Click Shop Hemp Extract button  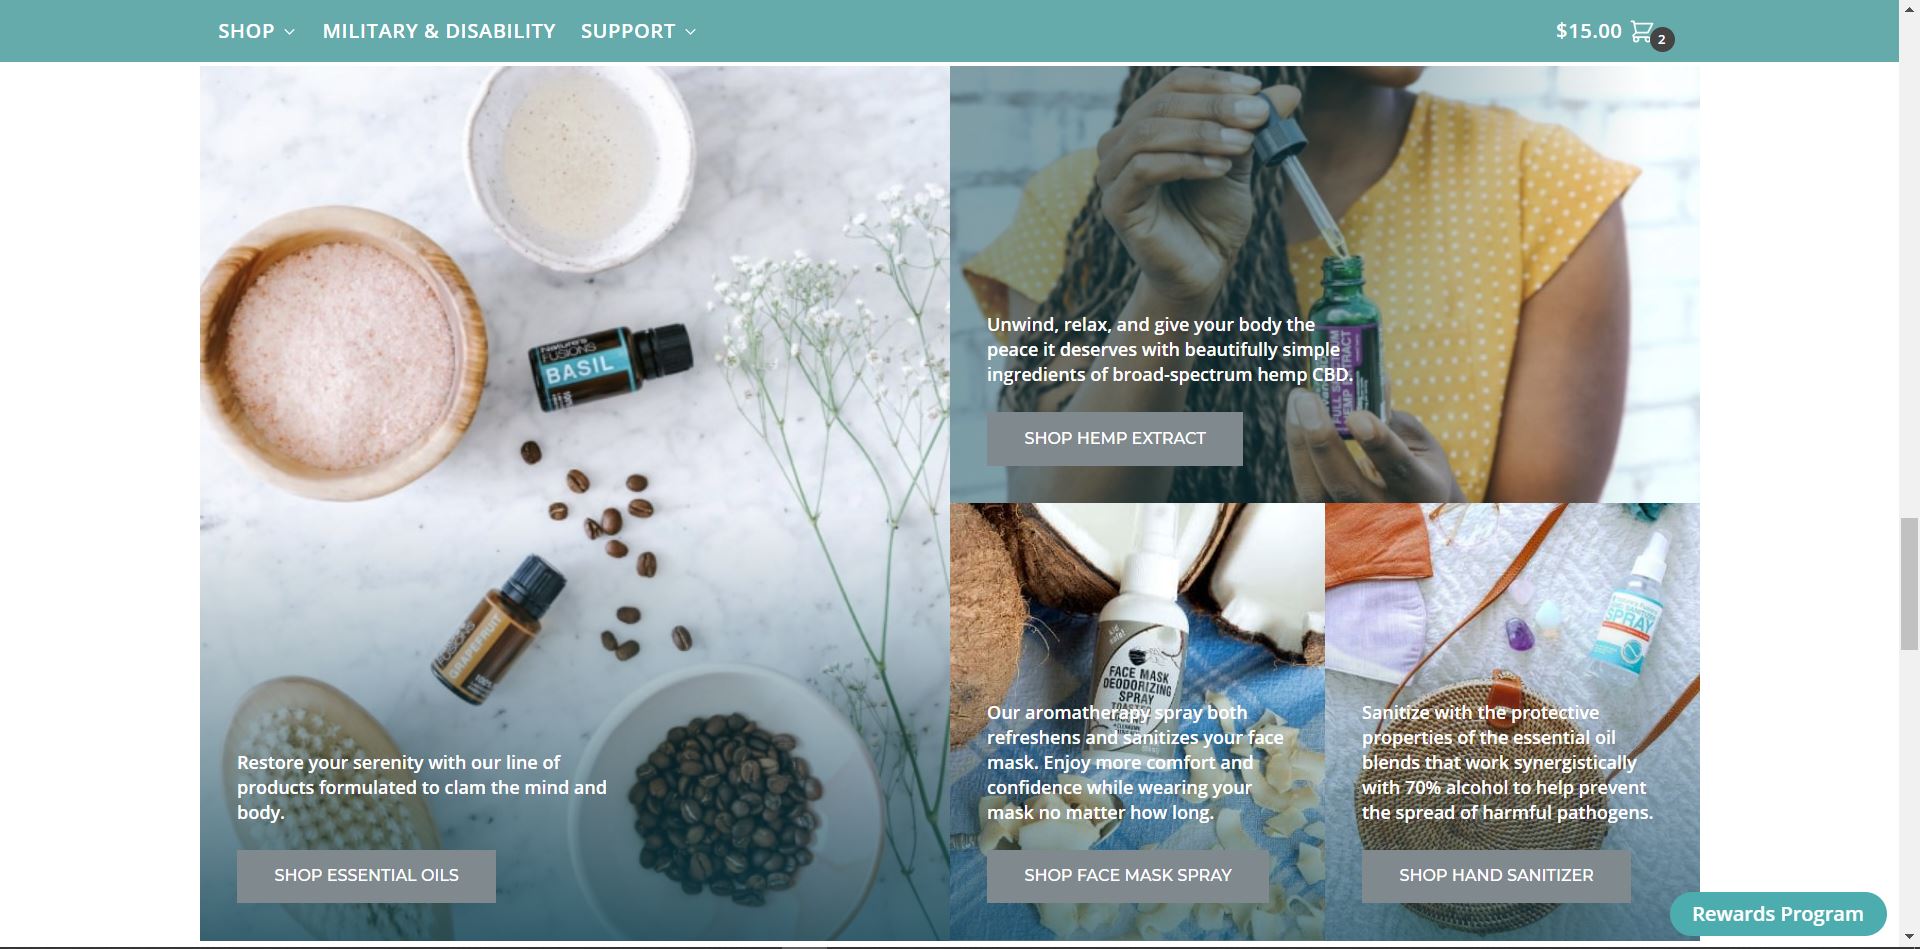[x=1114, y=438]
